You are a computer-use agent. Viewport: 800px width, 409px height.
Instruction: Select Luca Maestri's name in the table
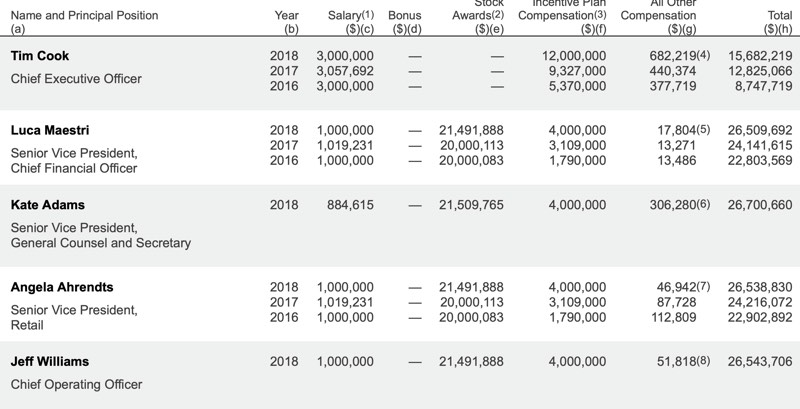pos(49,130)
